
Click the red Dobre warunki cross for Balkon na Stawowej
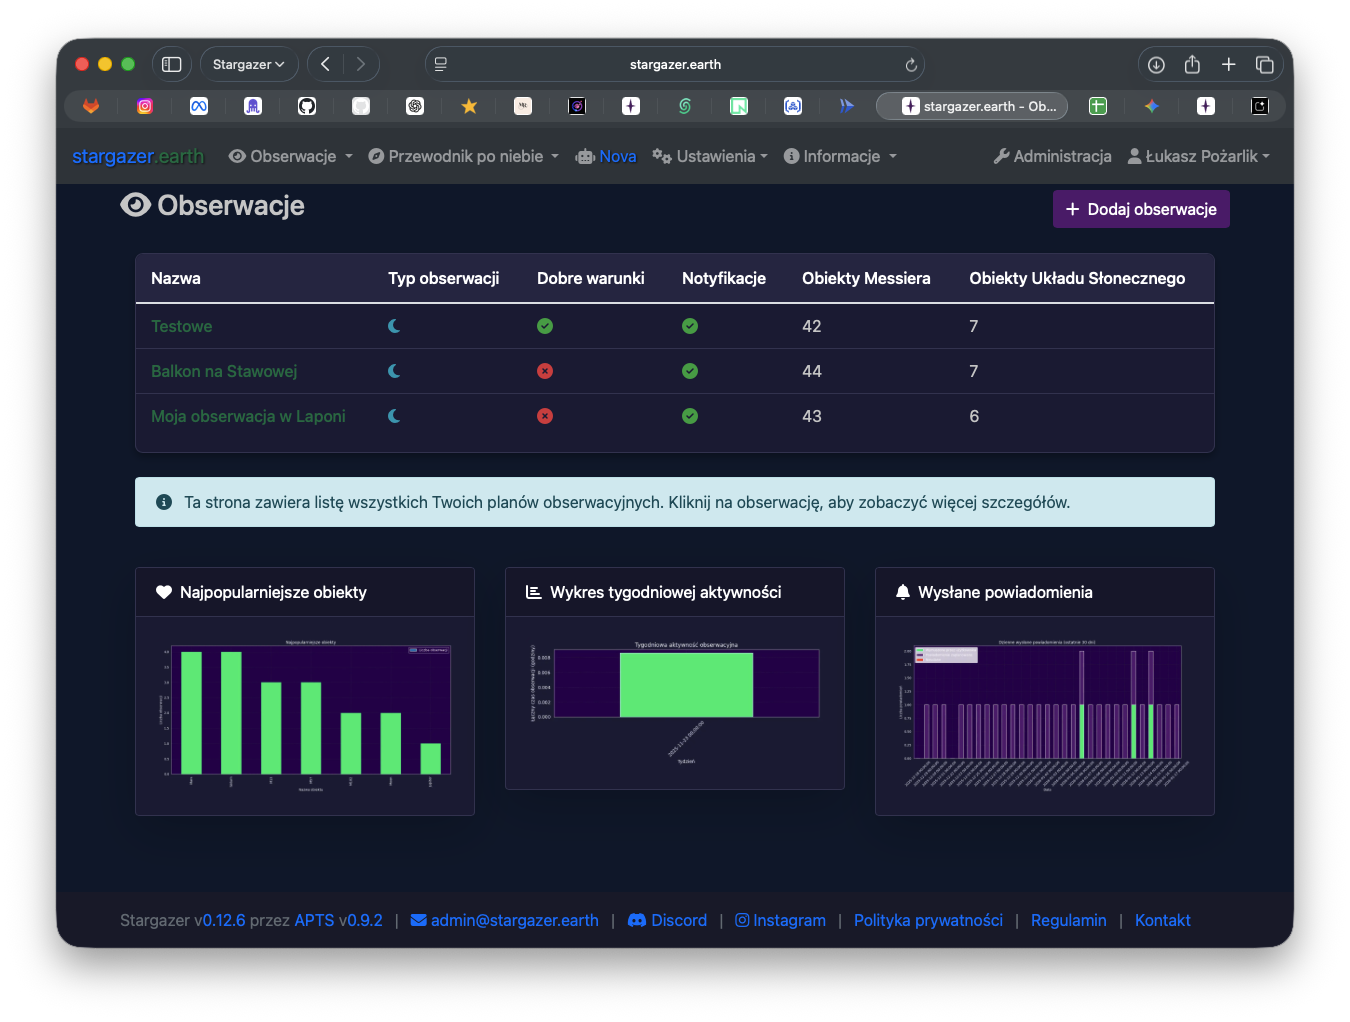545,371
